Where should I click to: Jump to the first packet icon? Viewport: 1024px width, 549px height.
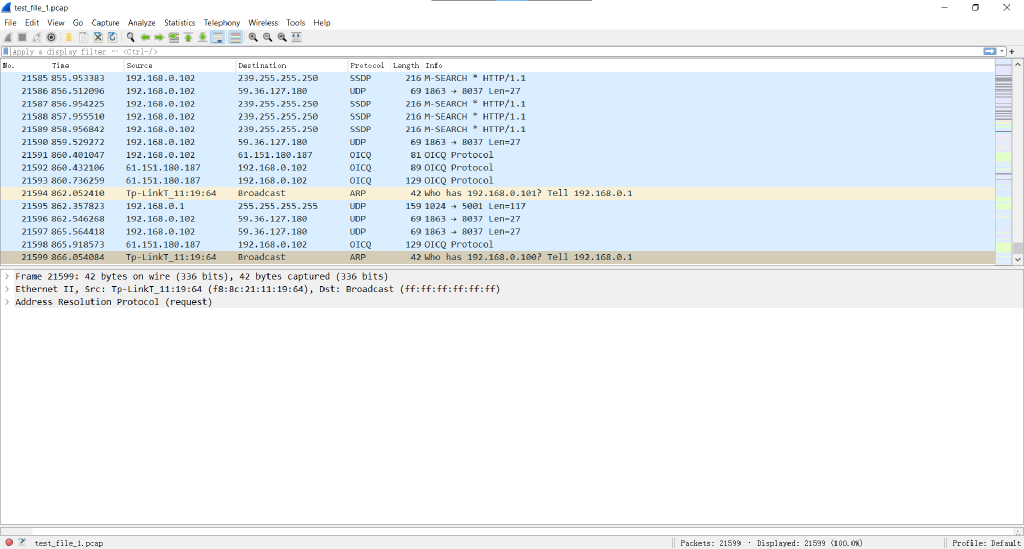click(188, 37)
